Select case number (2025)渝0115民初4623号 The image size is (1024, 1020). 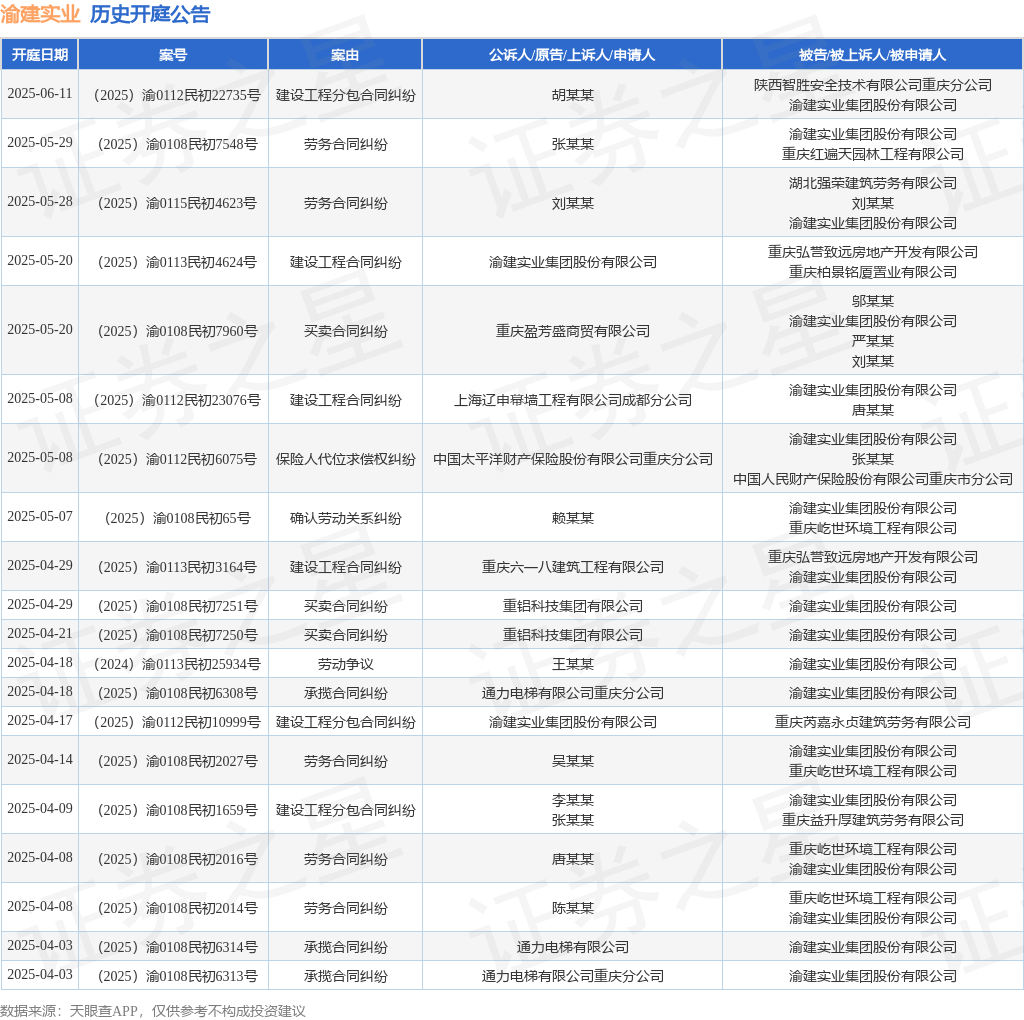[x=177, y=203]
